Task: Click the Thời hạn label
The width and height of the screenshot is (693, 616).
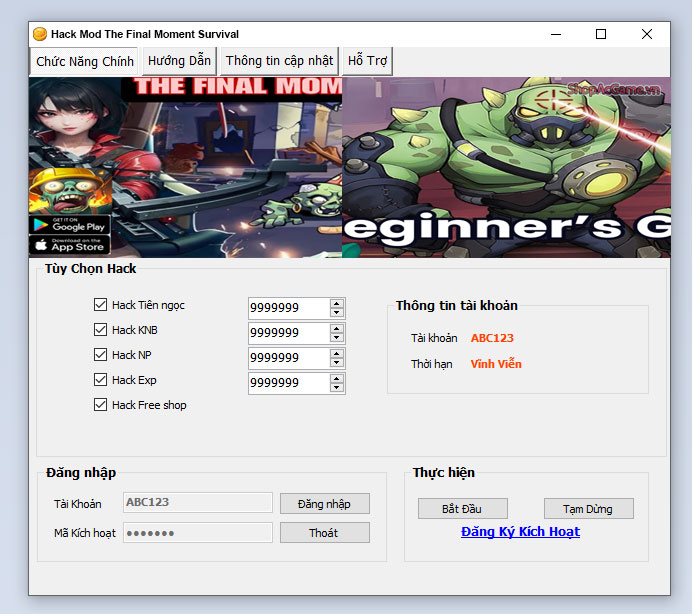Action: point(431,364)
